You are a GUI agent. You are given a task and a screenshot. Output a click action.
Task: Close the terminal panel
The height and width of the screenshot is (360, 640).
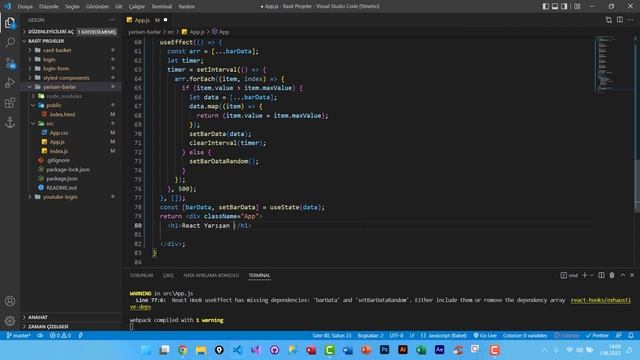click(632, 276)
